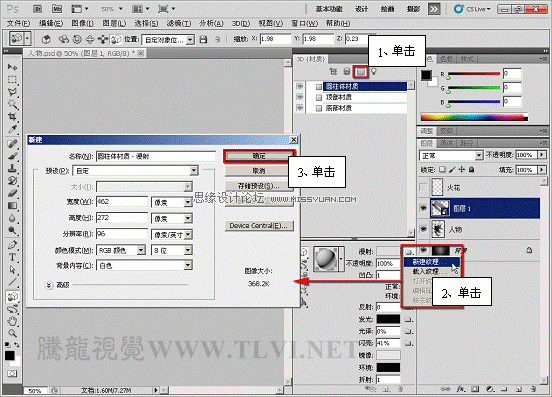552x397 pixels.
Task: Select the Type tool
Action: click(12, 257)
